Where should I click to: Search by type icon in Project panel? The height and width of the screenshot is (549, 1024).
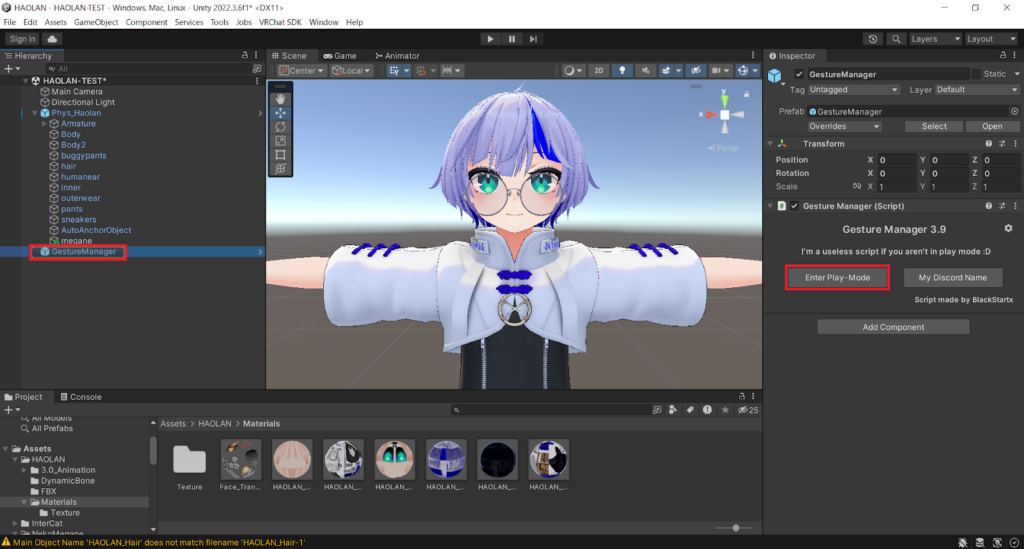point(673,410)
